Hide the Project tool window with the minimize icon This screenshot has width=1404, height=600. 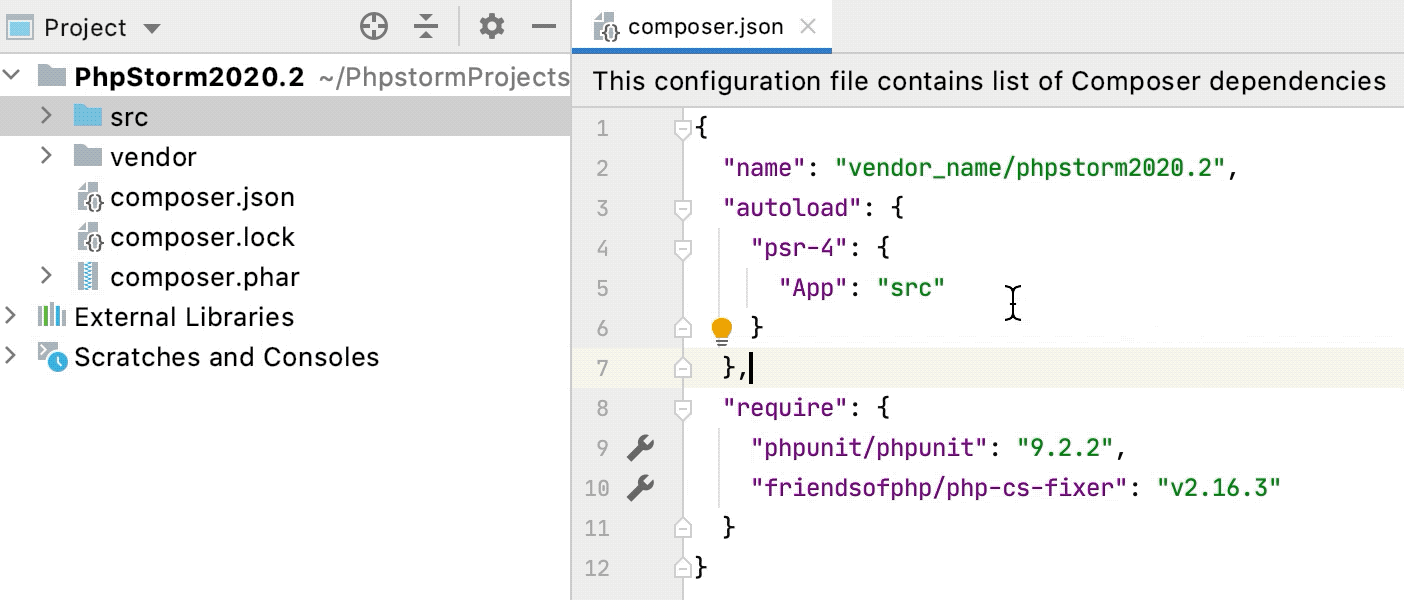click(x=543, y=27)
